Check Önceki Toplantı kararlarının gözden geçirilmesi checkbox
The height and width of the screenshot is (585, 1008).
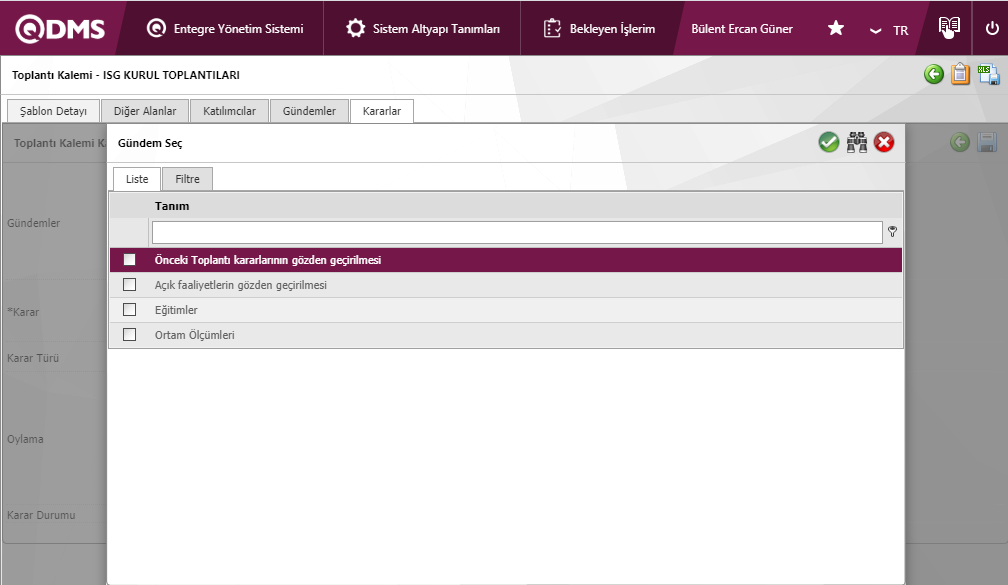[x=130, y=260]
